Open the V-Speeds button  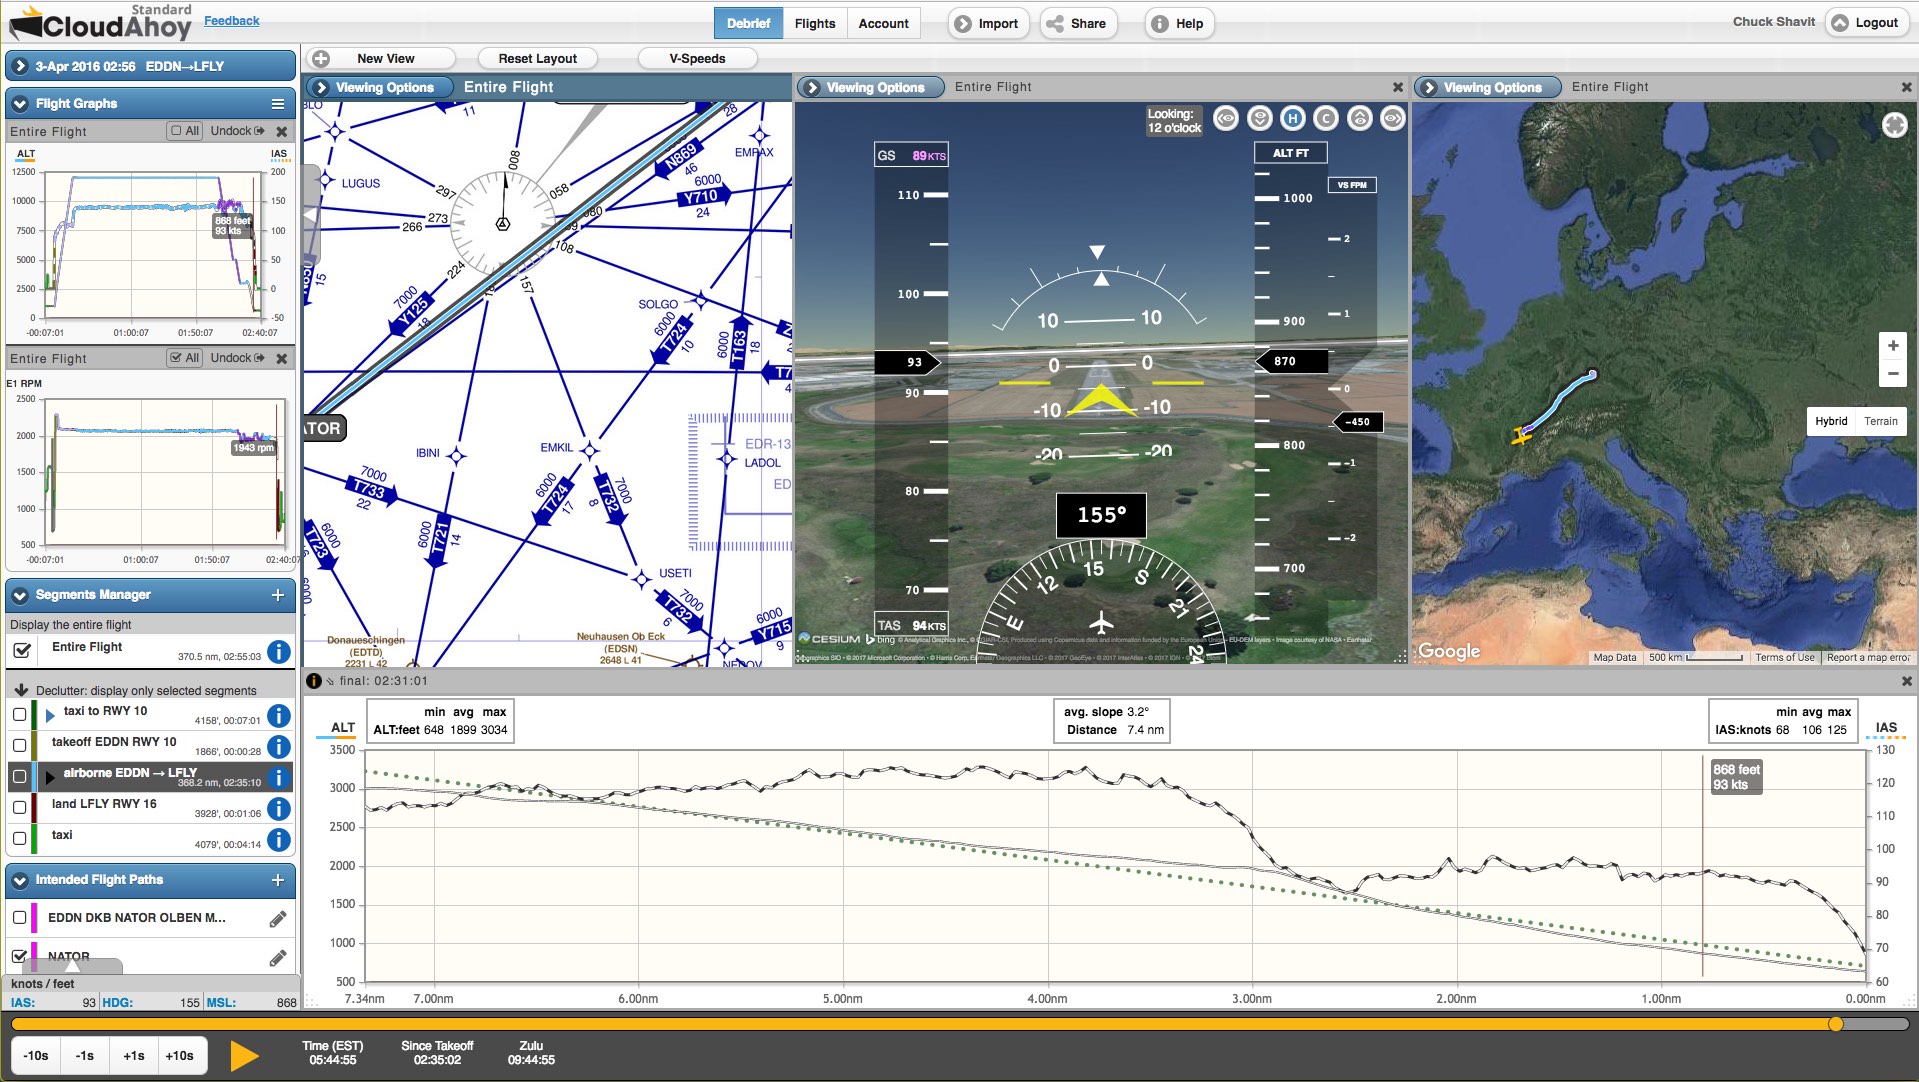click(697, 59)
